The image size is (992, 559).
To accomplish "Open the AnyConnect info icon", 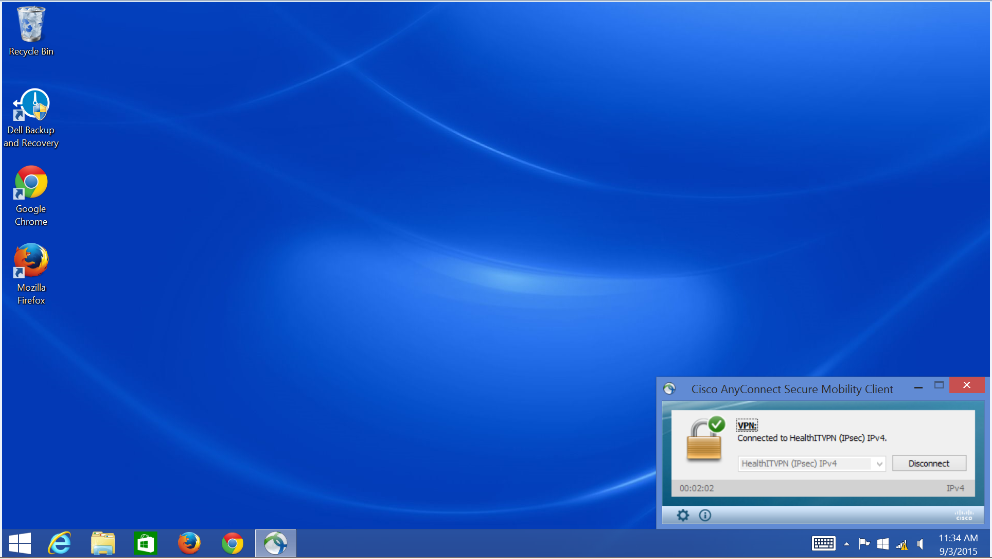I will pos(705,515).
